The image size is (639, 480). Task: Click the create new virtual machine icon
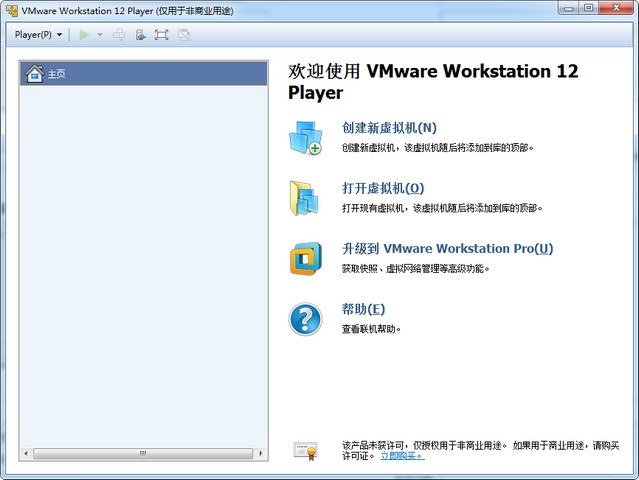click(306, 138)
